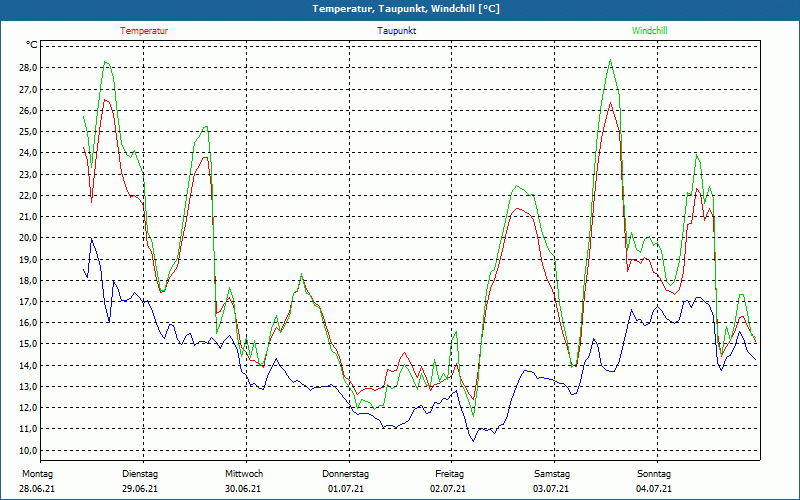Click the chart title bar text
This screenshot has height=500, width=800.
coord(406,9)
